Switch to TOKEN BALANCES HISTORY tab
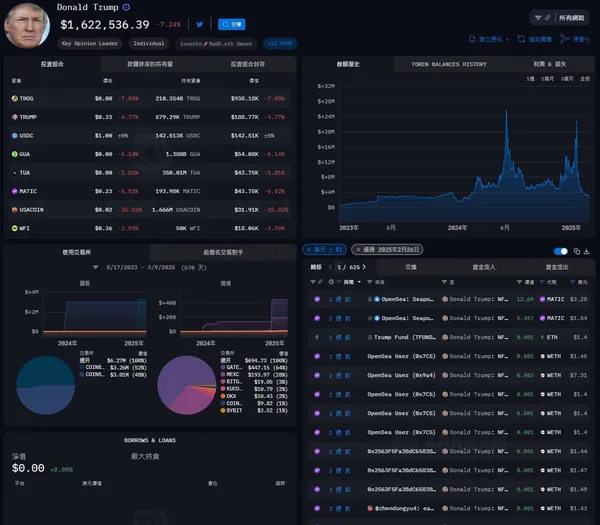The image size is (600, 525). (x=448, y=64)
